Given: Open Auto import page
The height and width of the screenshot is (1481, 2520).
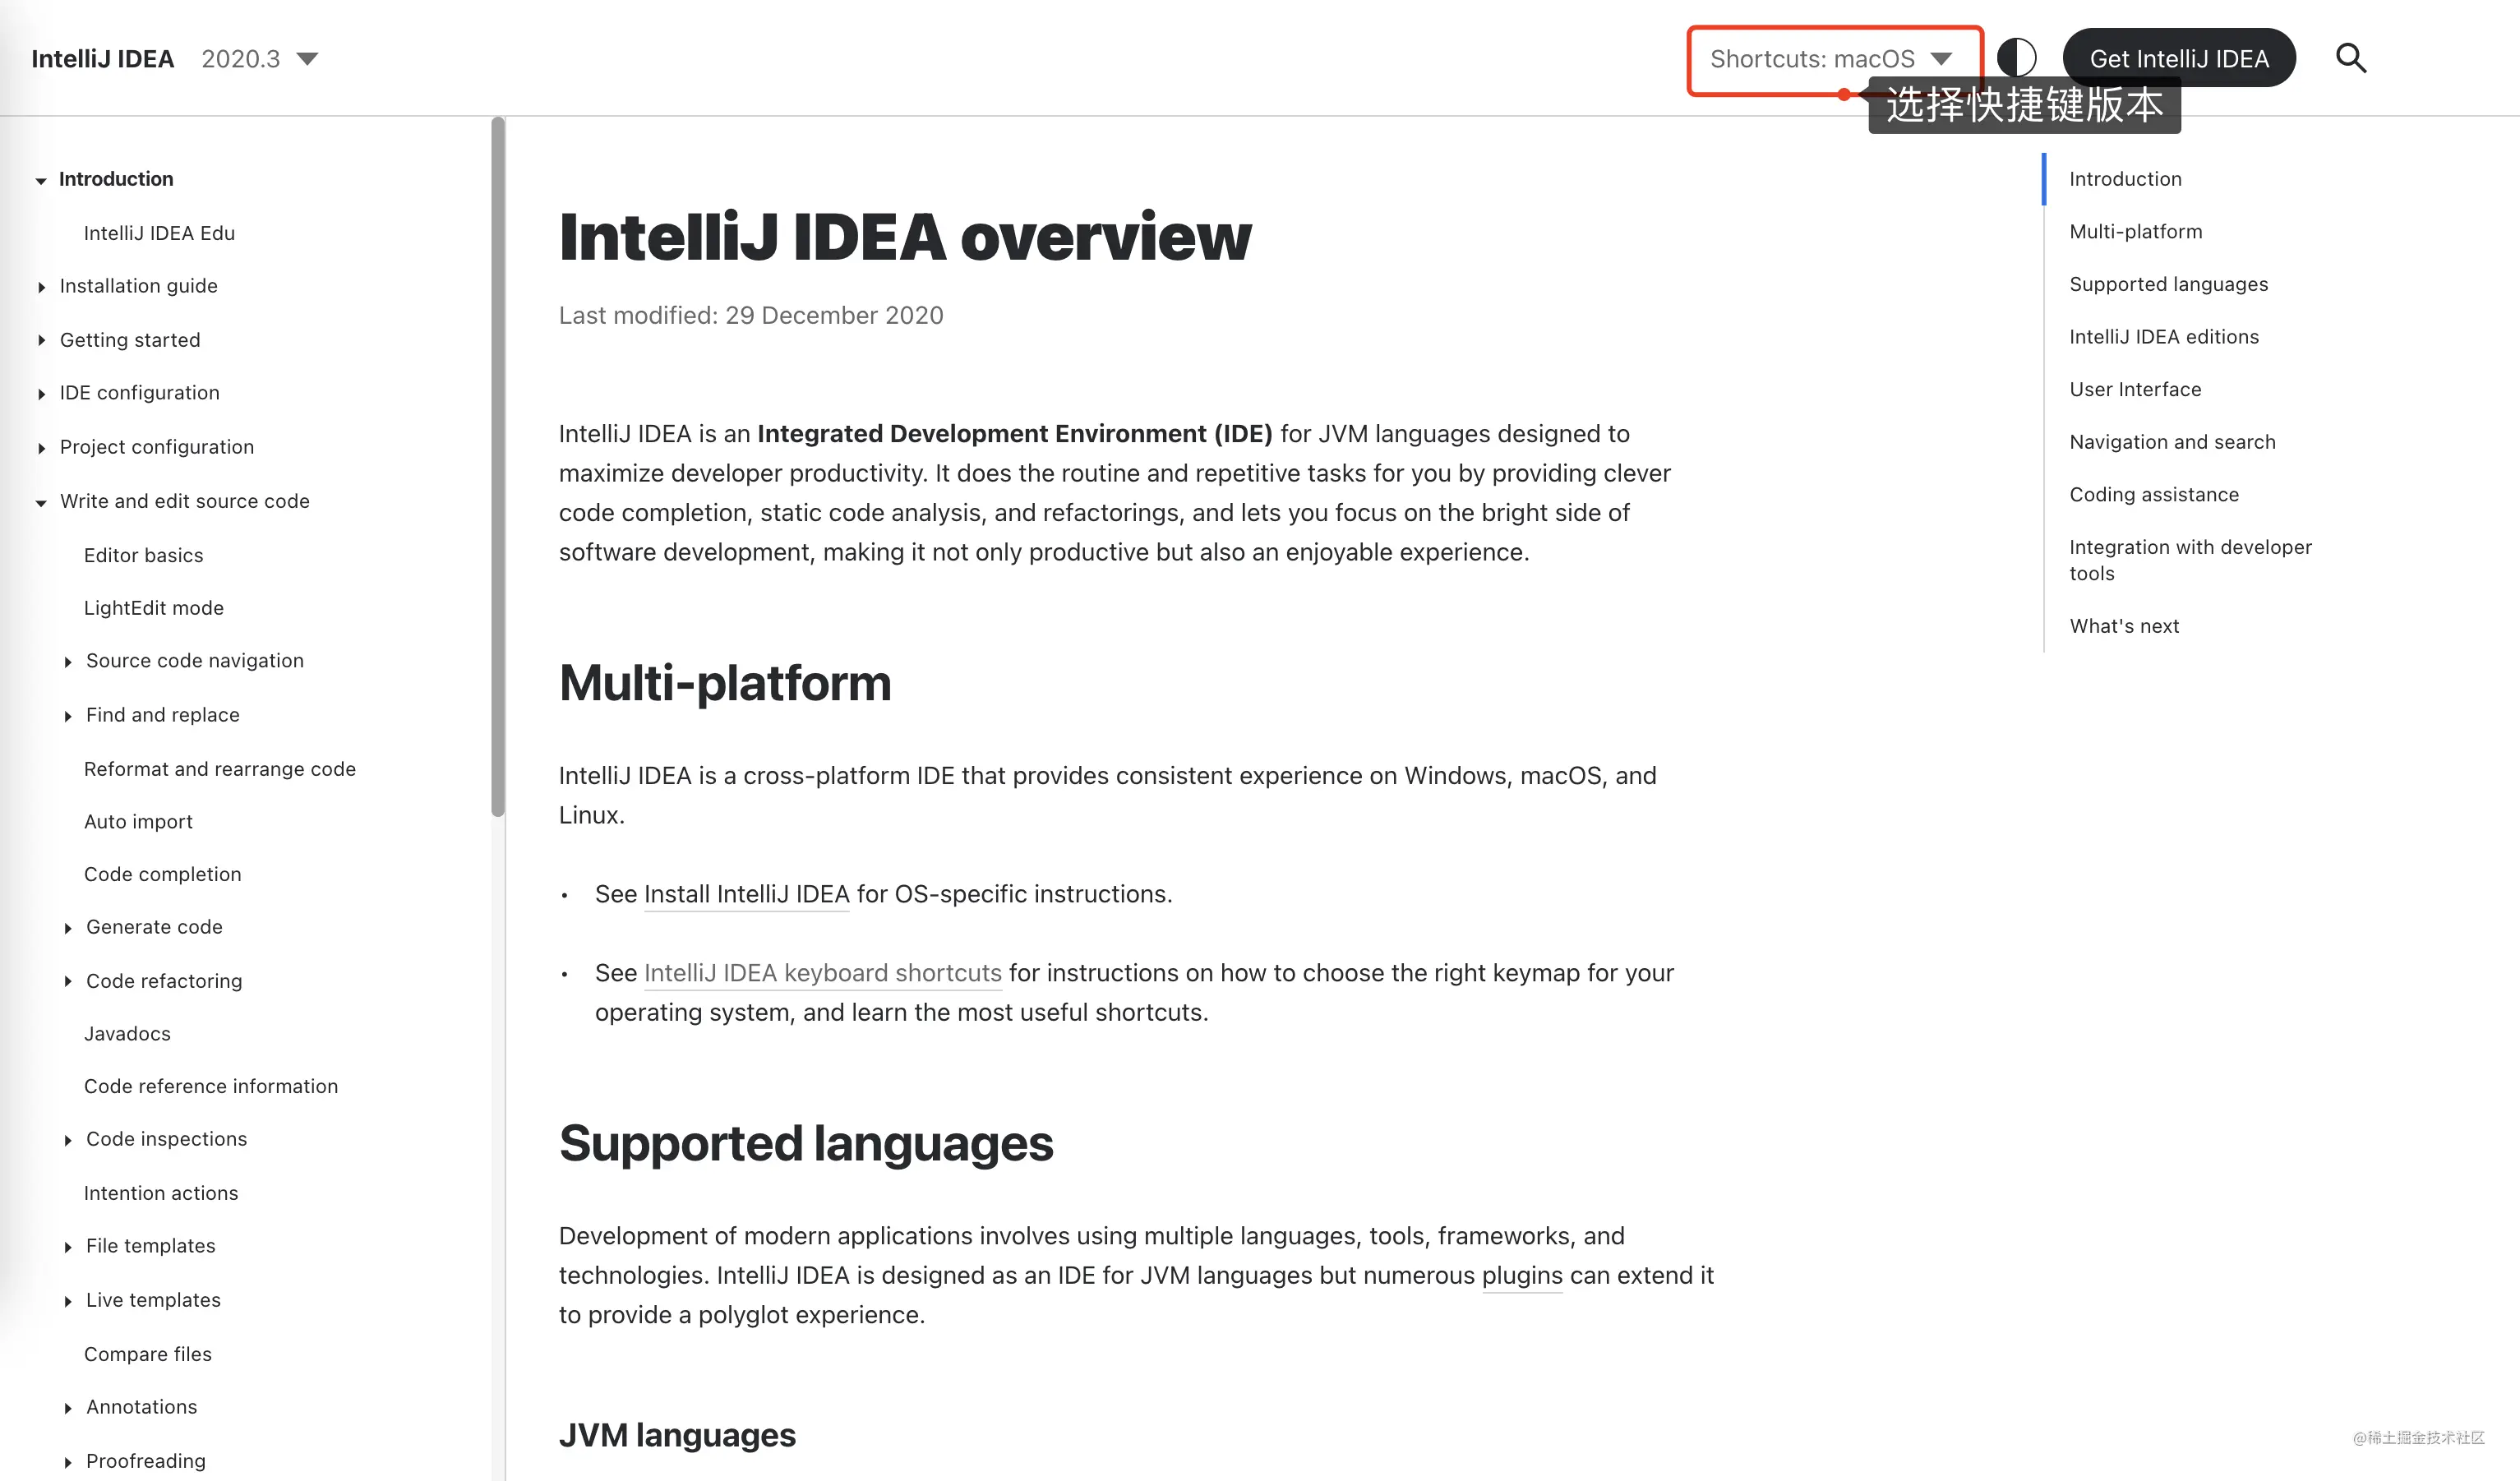Looking at the screenshot, I should click(138, 821).
